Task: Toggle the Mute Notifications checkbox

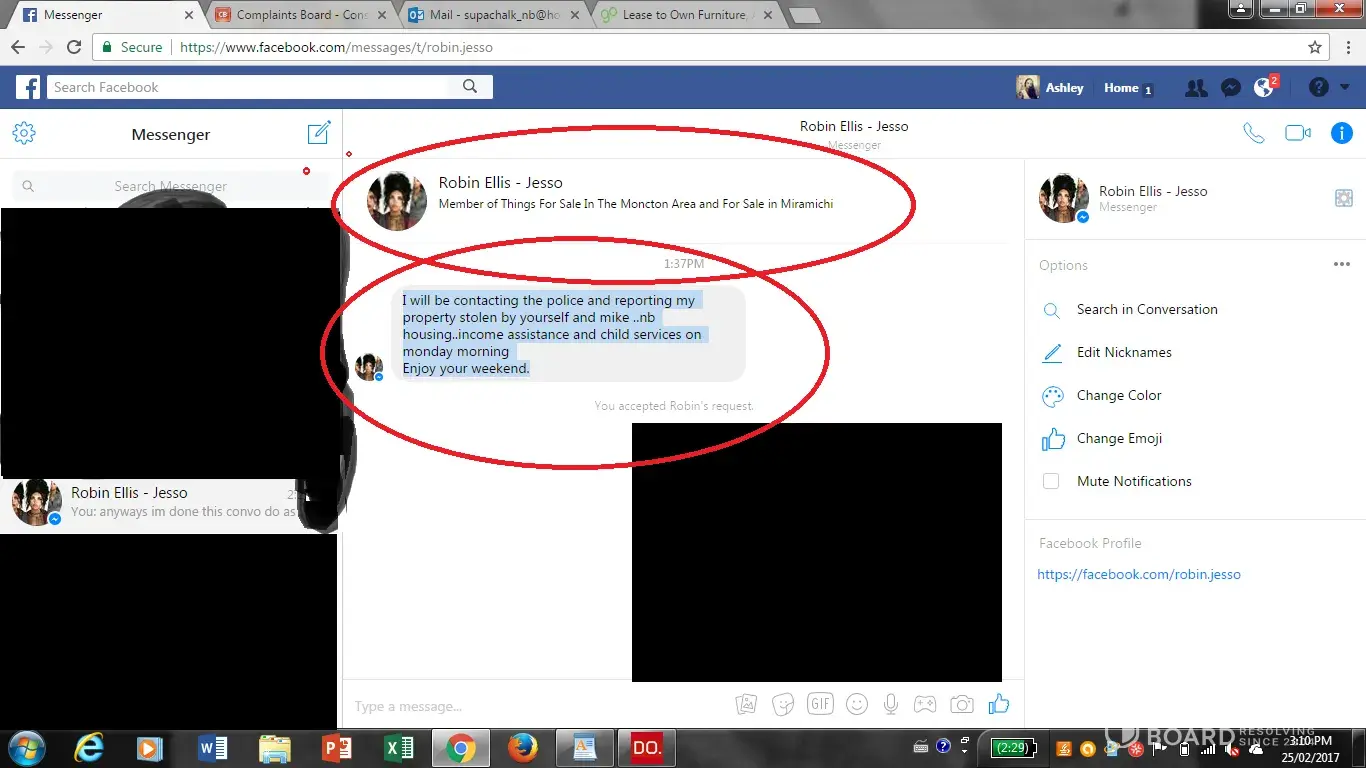Action: tap(1051, 481)
